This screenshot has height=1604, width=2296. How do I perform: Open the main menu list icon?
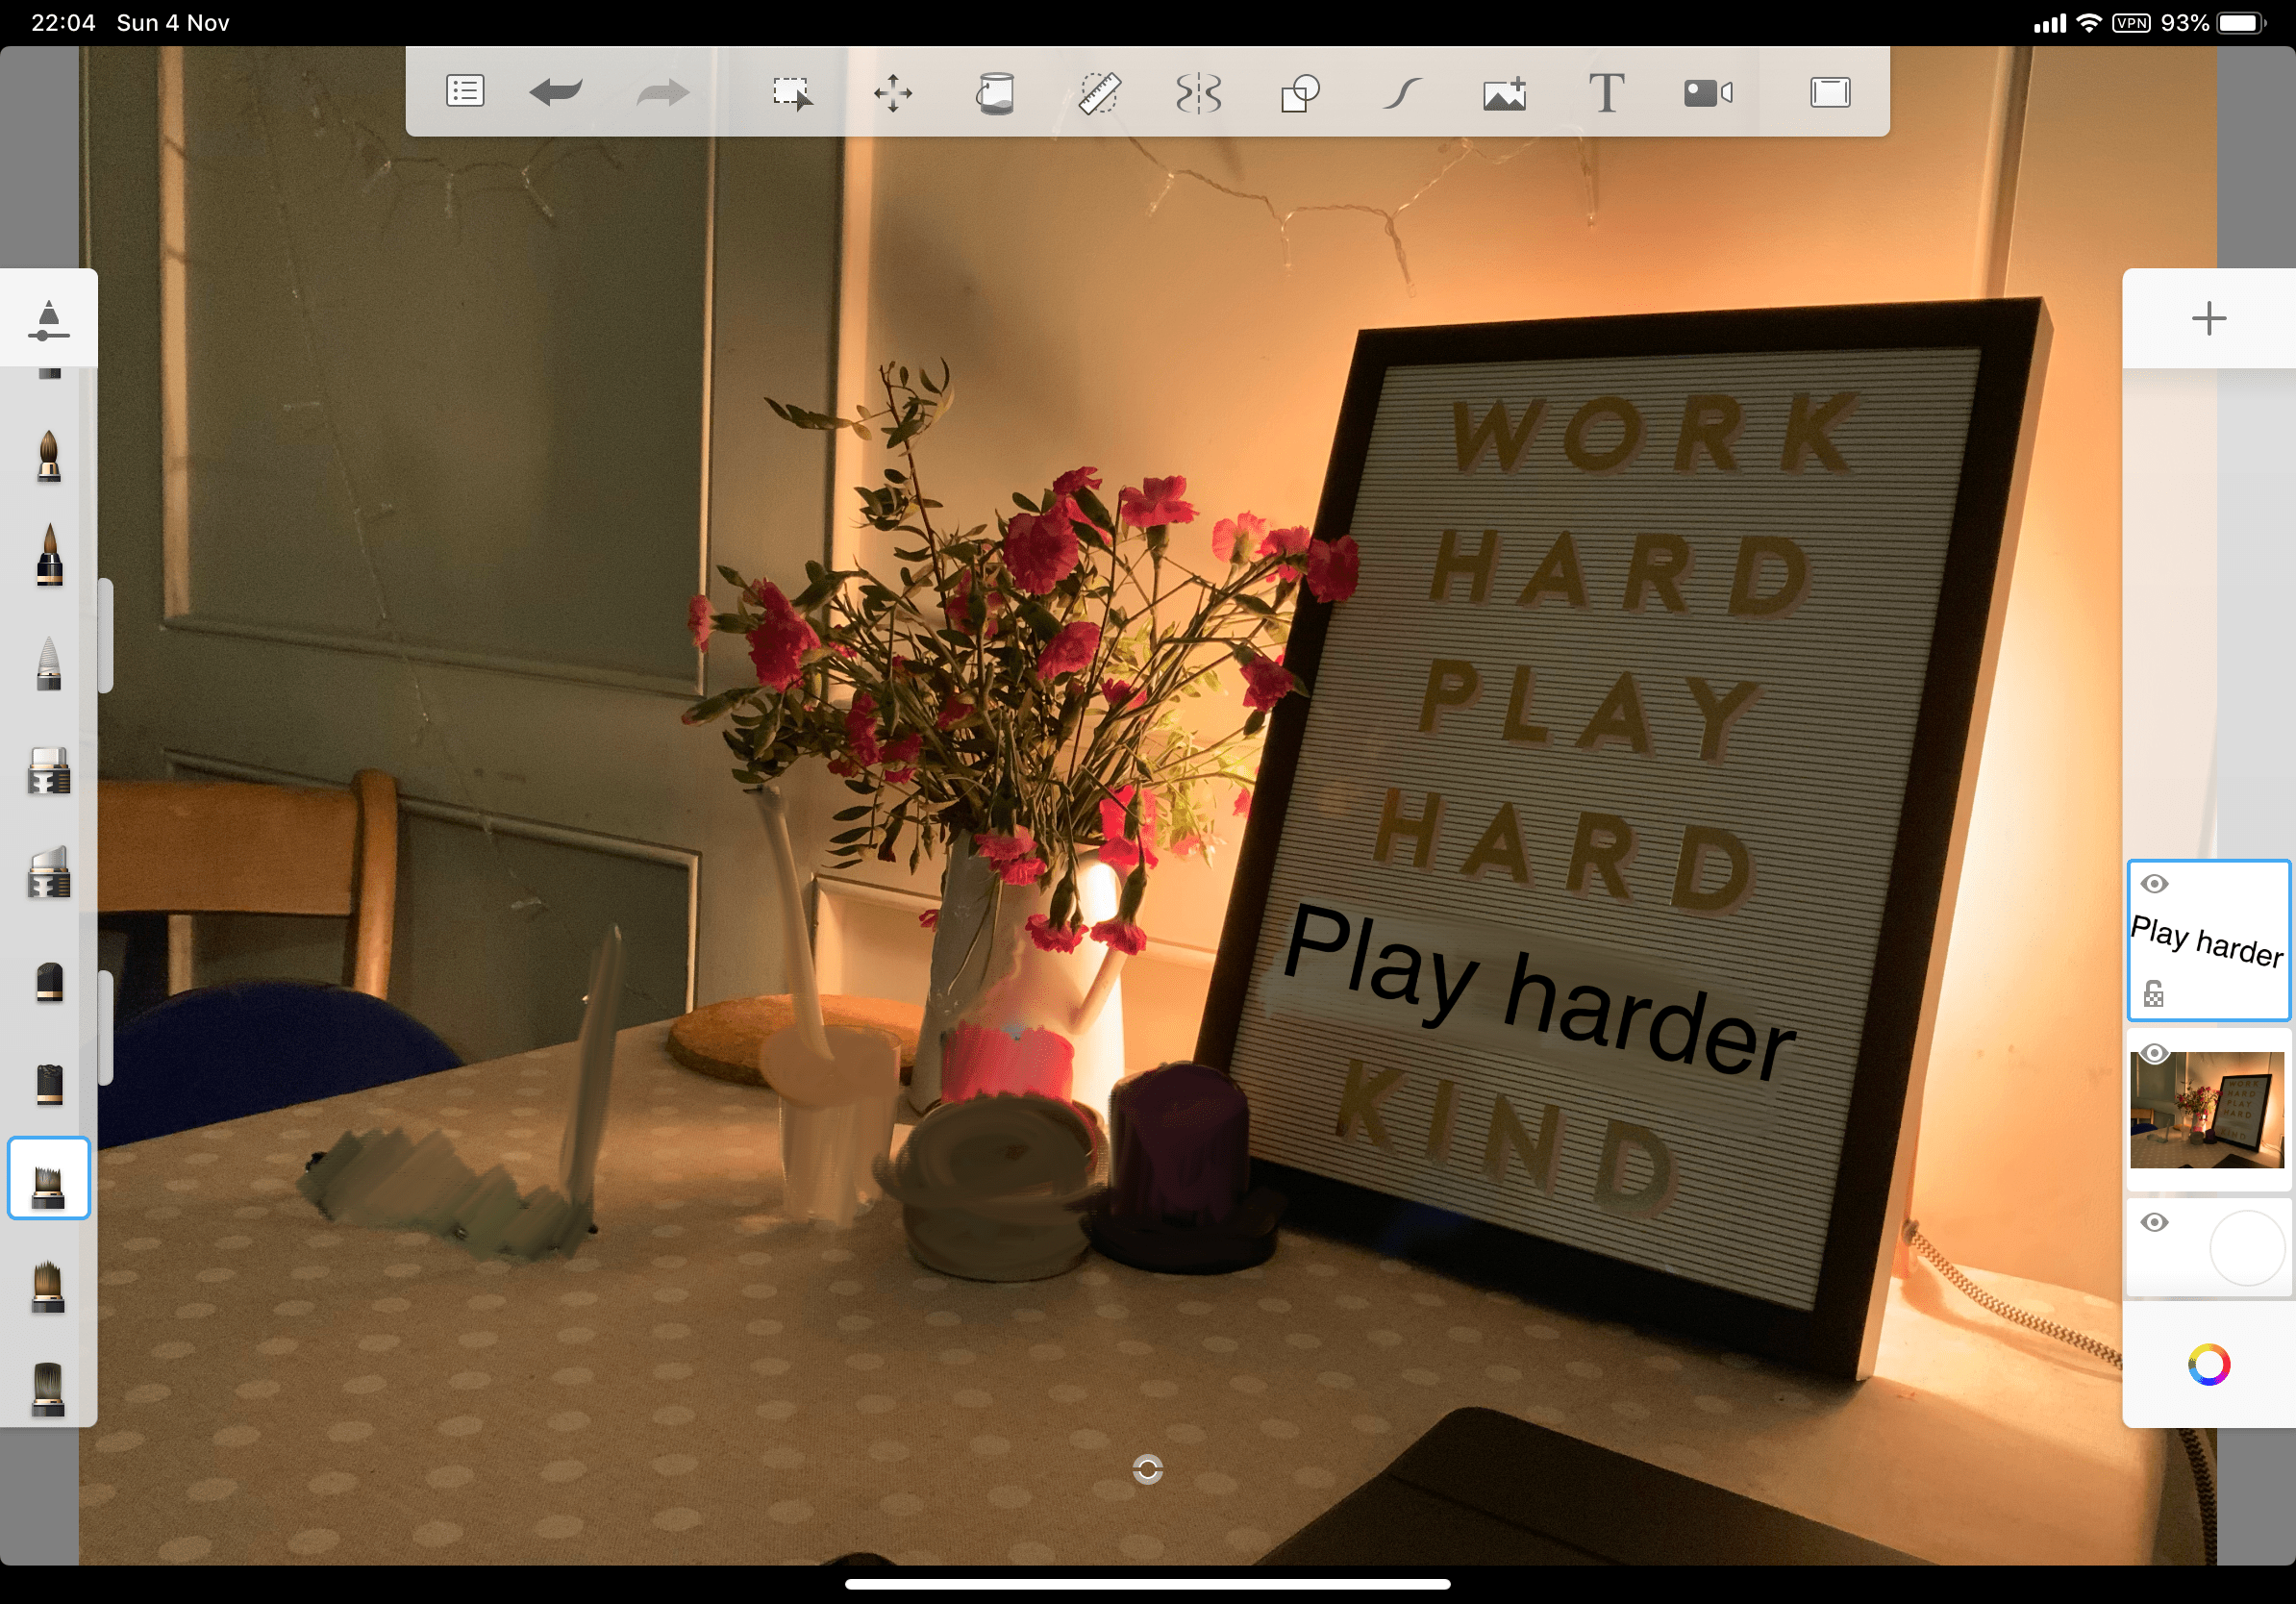click(x=465, y=92)
